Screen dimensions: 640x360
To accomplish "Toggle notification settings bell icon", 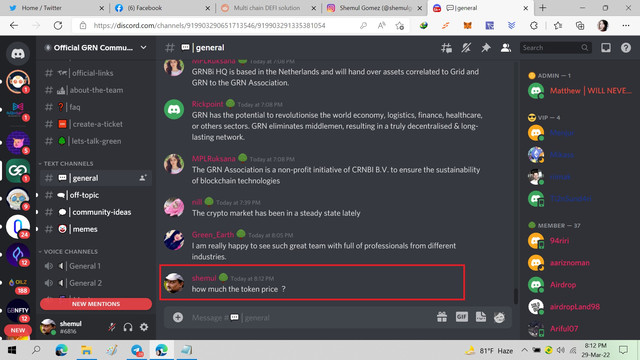I will [x=466, y=48].
